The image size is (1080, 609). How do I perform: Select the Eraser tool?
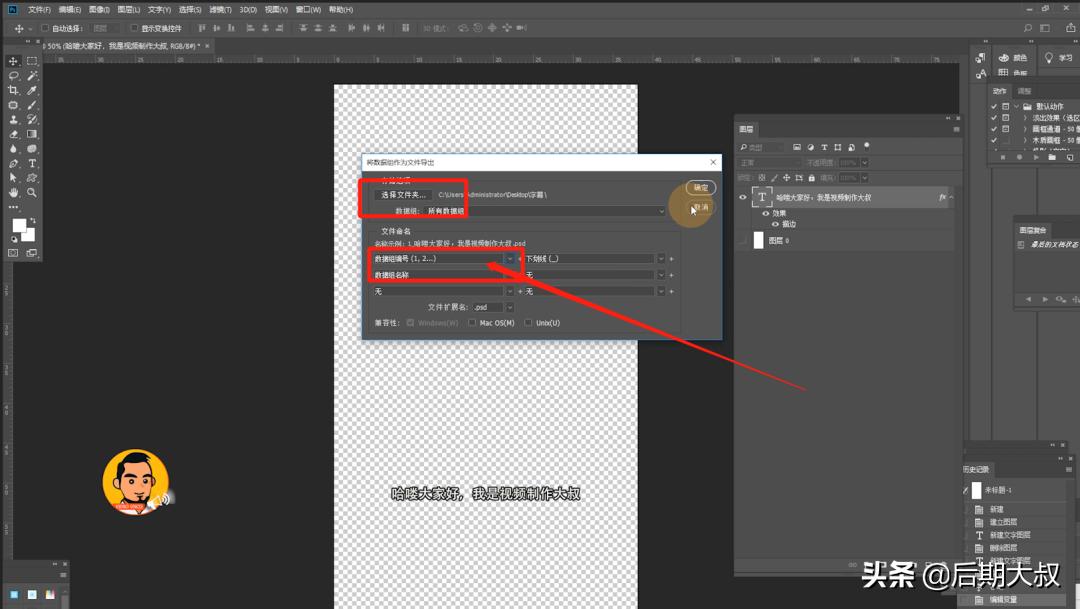[x=14, y=134]
